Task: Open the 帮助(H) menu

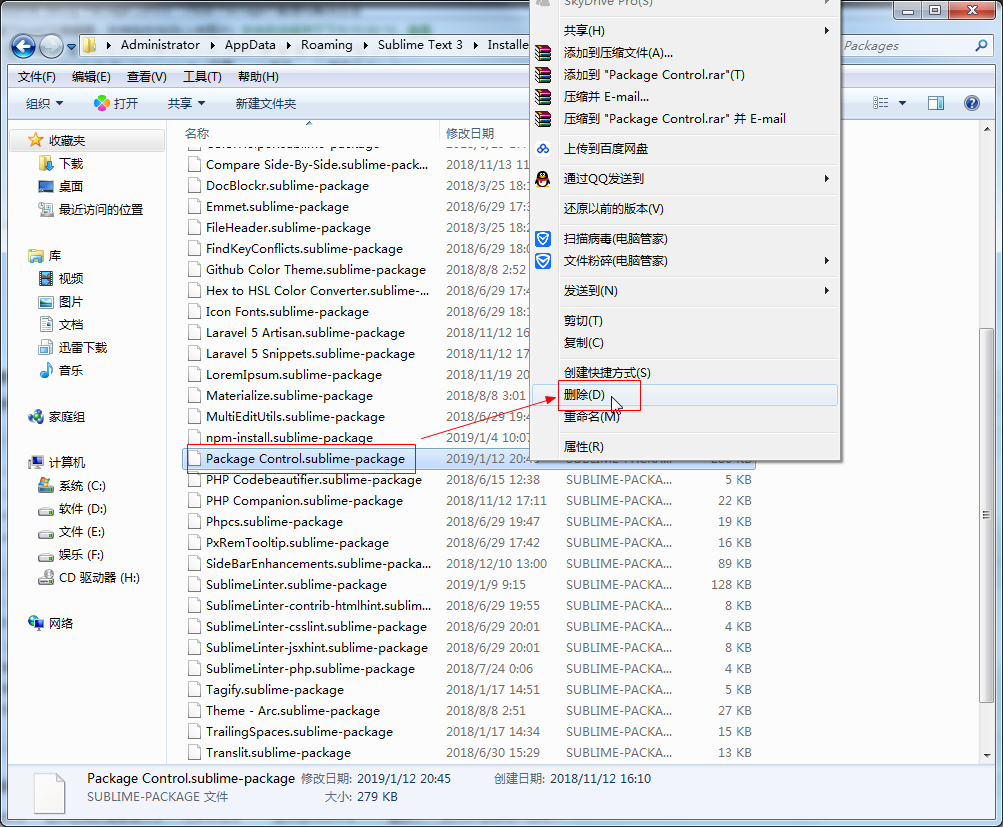Action: pyautogui.click(x=258, y=77)
